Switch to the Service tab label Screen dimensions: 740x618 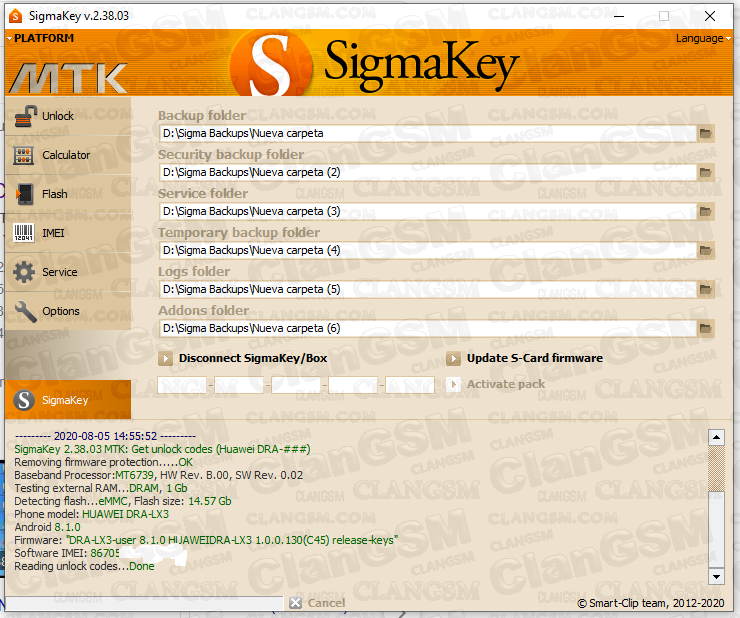coord(59,272)
